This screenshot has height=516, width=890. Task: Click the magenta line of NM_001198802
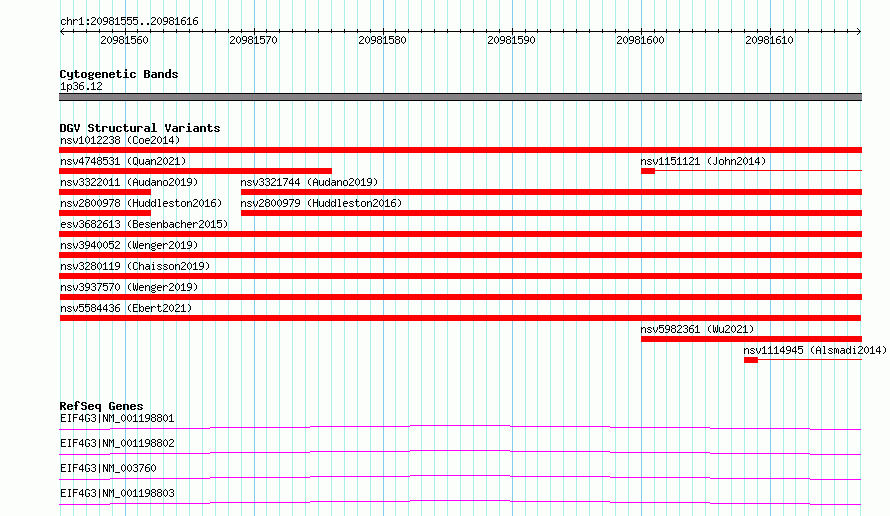pos(460,452)
